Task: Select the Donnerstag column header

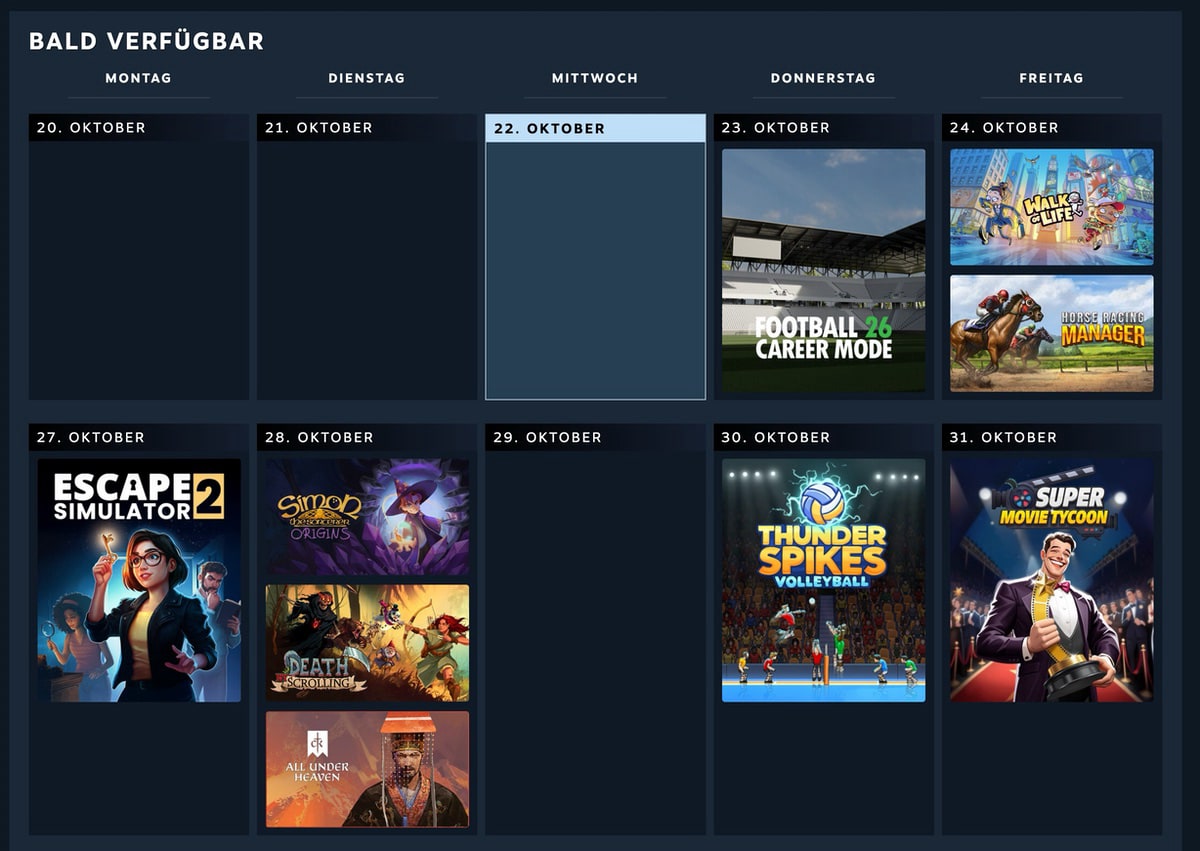Action: [823, 78]
